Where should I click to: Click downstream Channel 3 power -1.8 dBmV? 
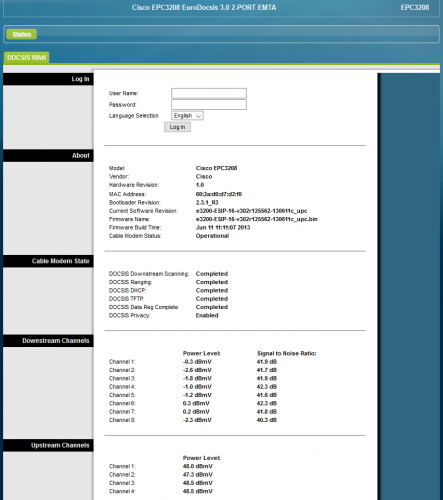pyautogui.click(x=197, y=378)
